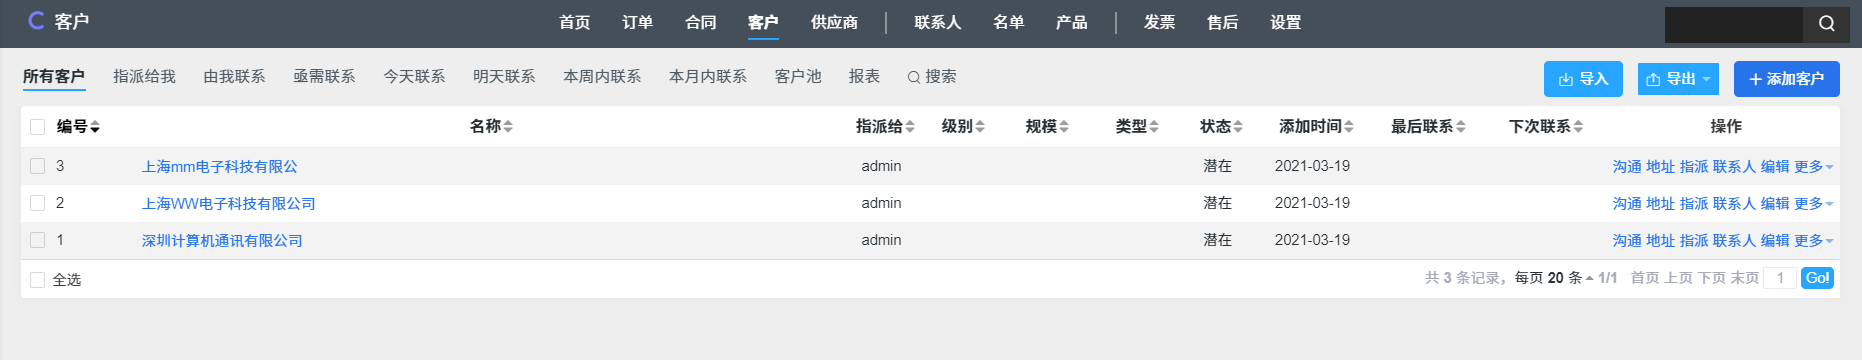The width and height of the screenshot is (1862, 360).
Task: Check the 全选 select-all checkbox
Action: click(x=38, y=280)
